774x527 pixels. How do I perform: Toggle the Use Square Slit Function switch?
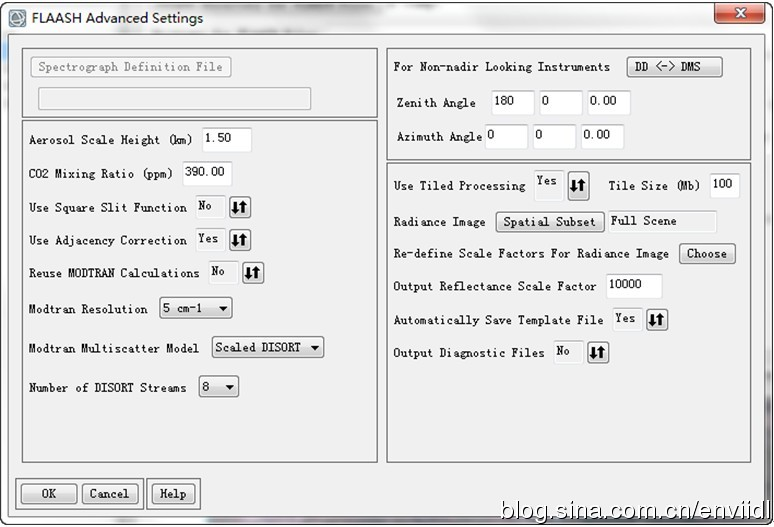[x=240, y=207]
